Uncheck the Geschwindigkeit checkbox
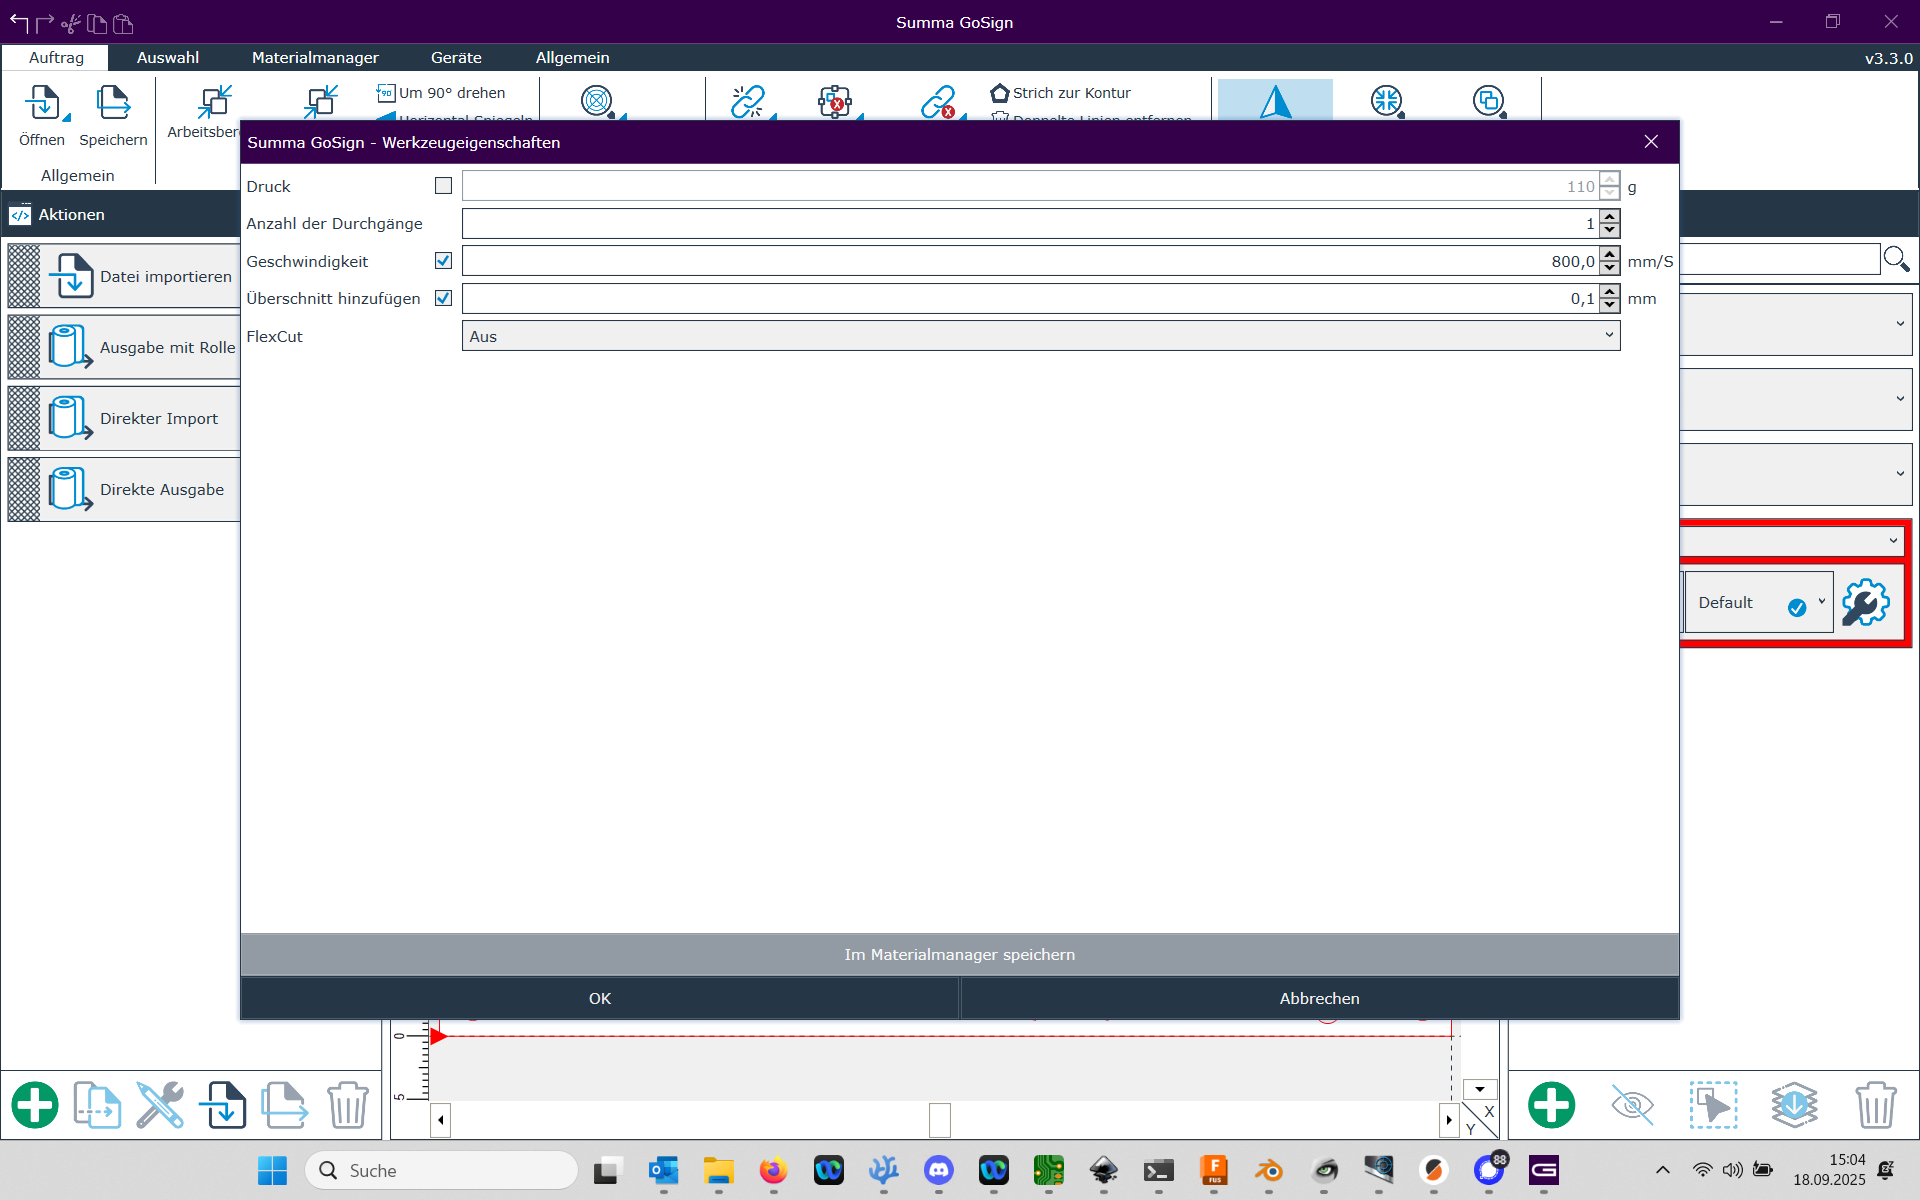Image resolution: width=1920 pixels, height=1200 pixels. [x=443, y=261]
